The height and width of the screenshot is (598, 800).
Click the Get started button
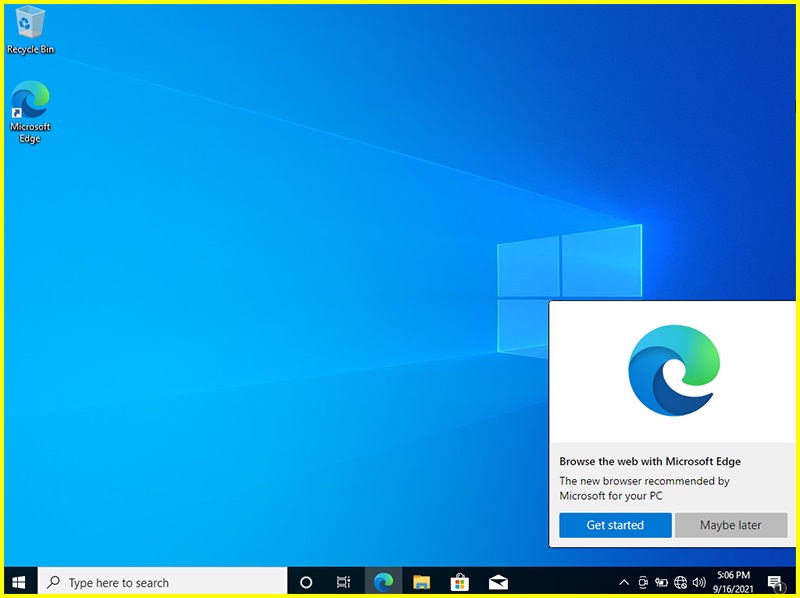pos(615,525)
